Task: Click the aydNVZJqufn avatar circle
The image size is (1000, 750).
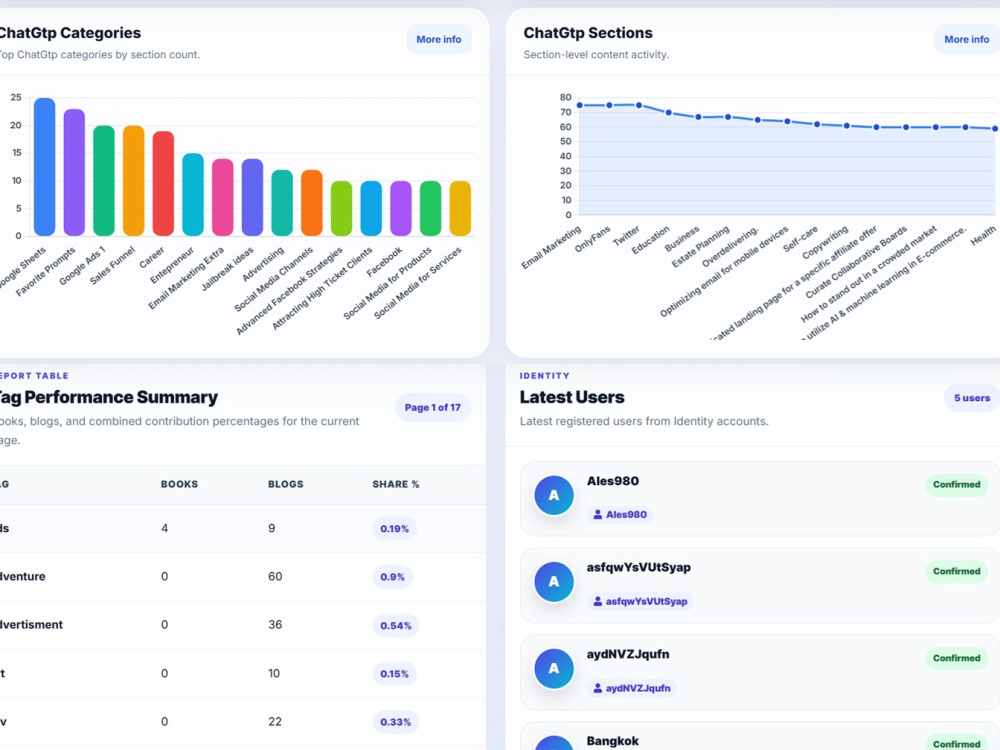Action: [x=554, y=668]
